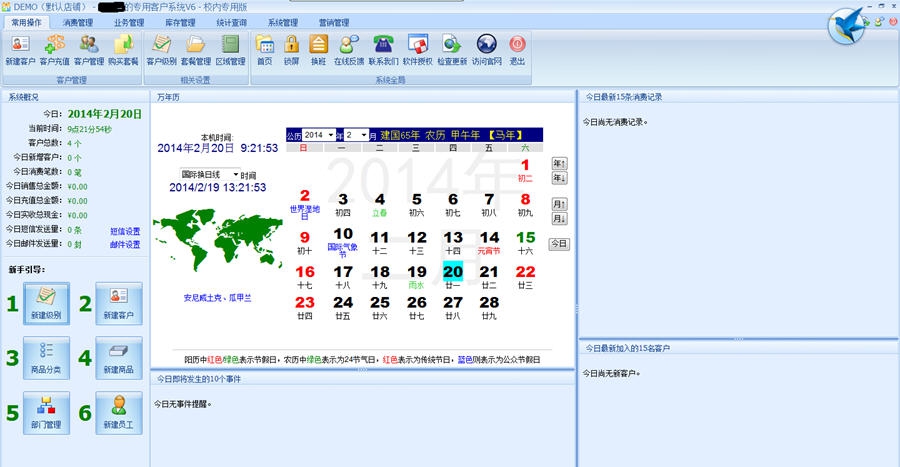This screenshot has height=467, width=900.
Task: Click the red 退出 power icon
Action: (x=517, y=50)
